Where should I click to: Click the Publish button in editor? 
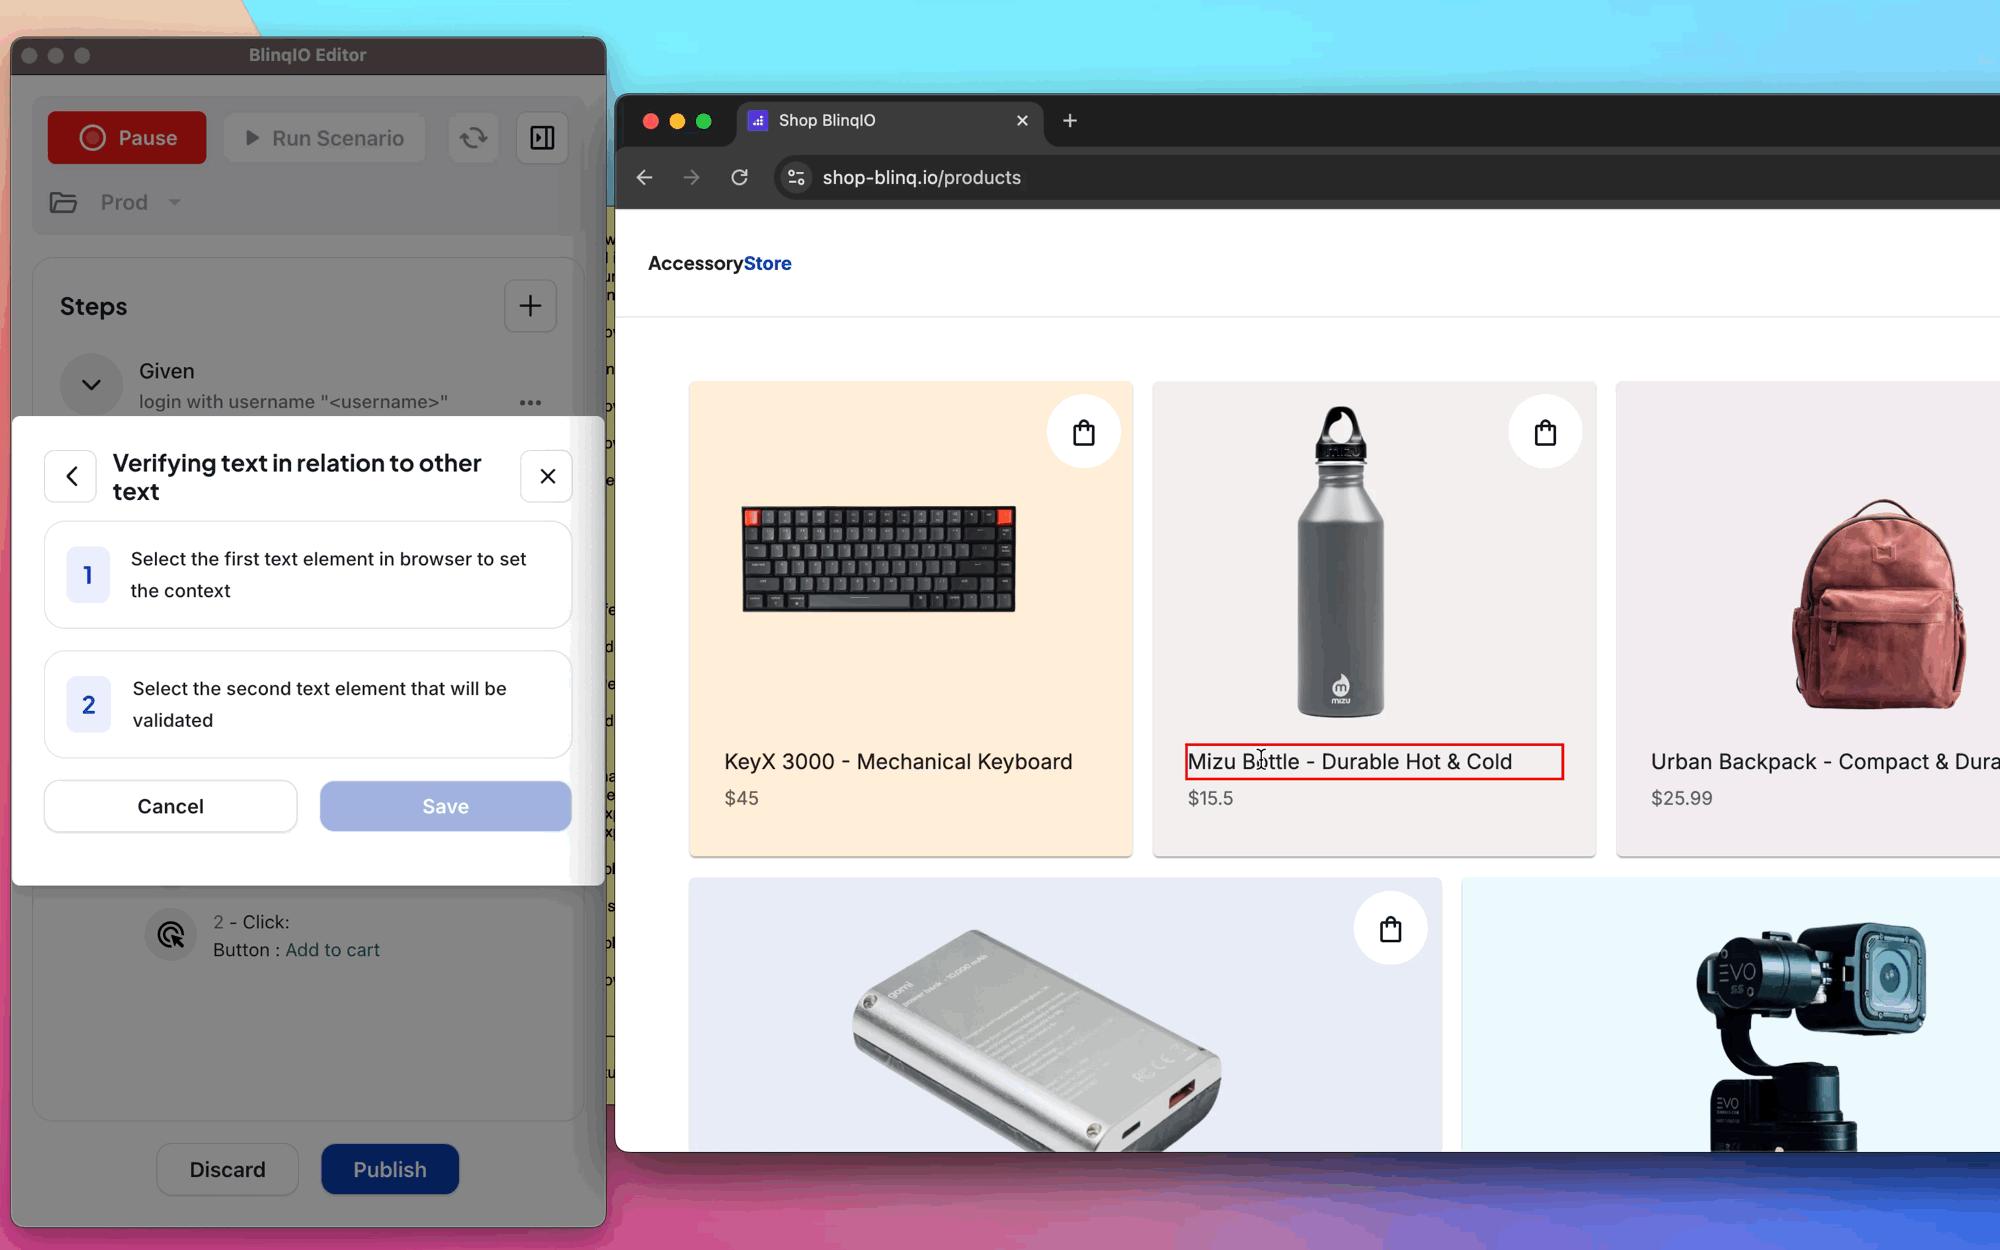coord(389,1168)
